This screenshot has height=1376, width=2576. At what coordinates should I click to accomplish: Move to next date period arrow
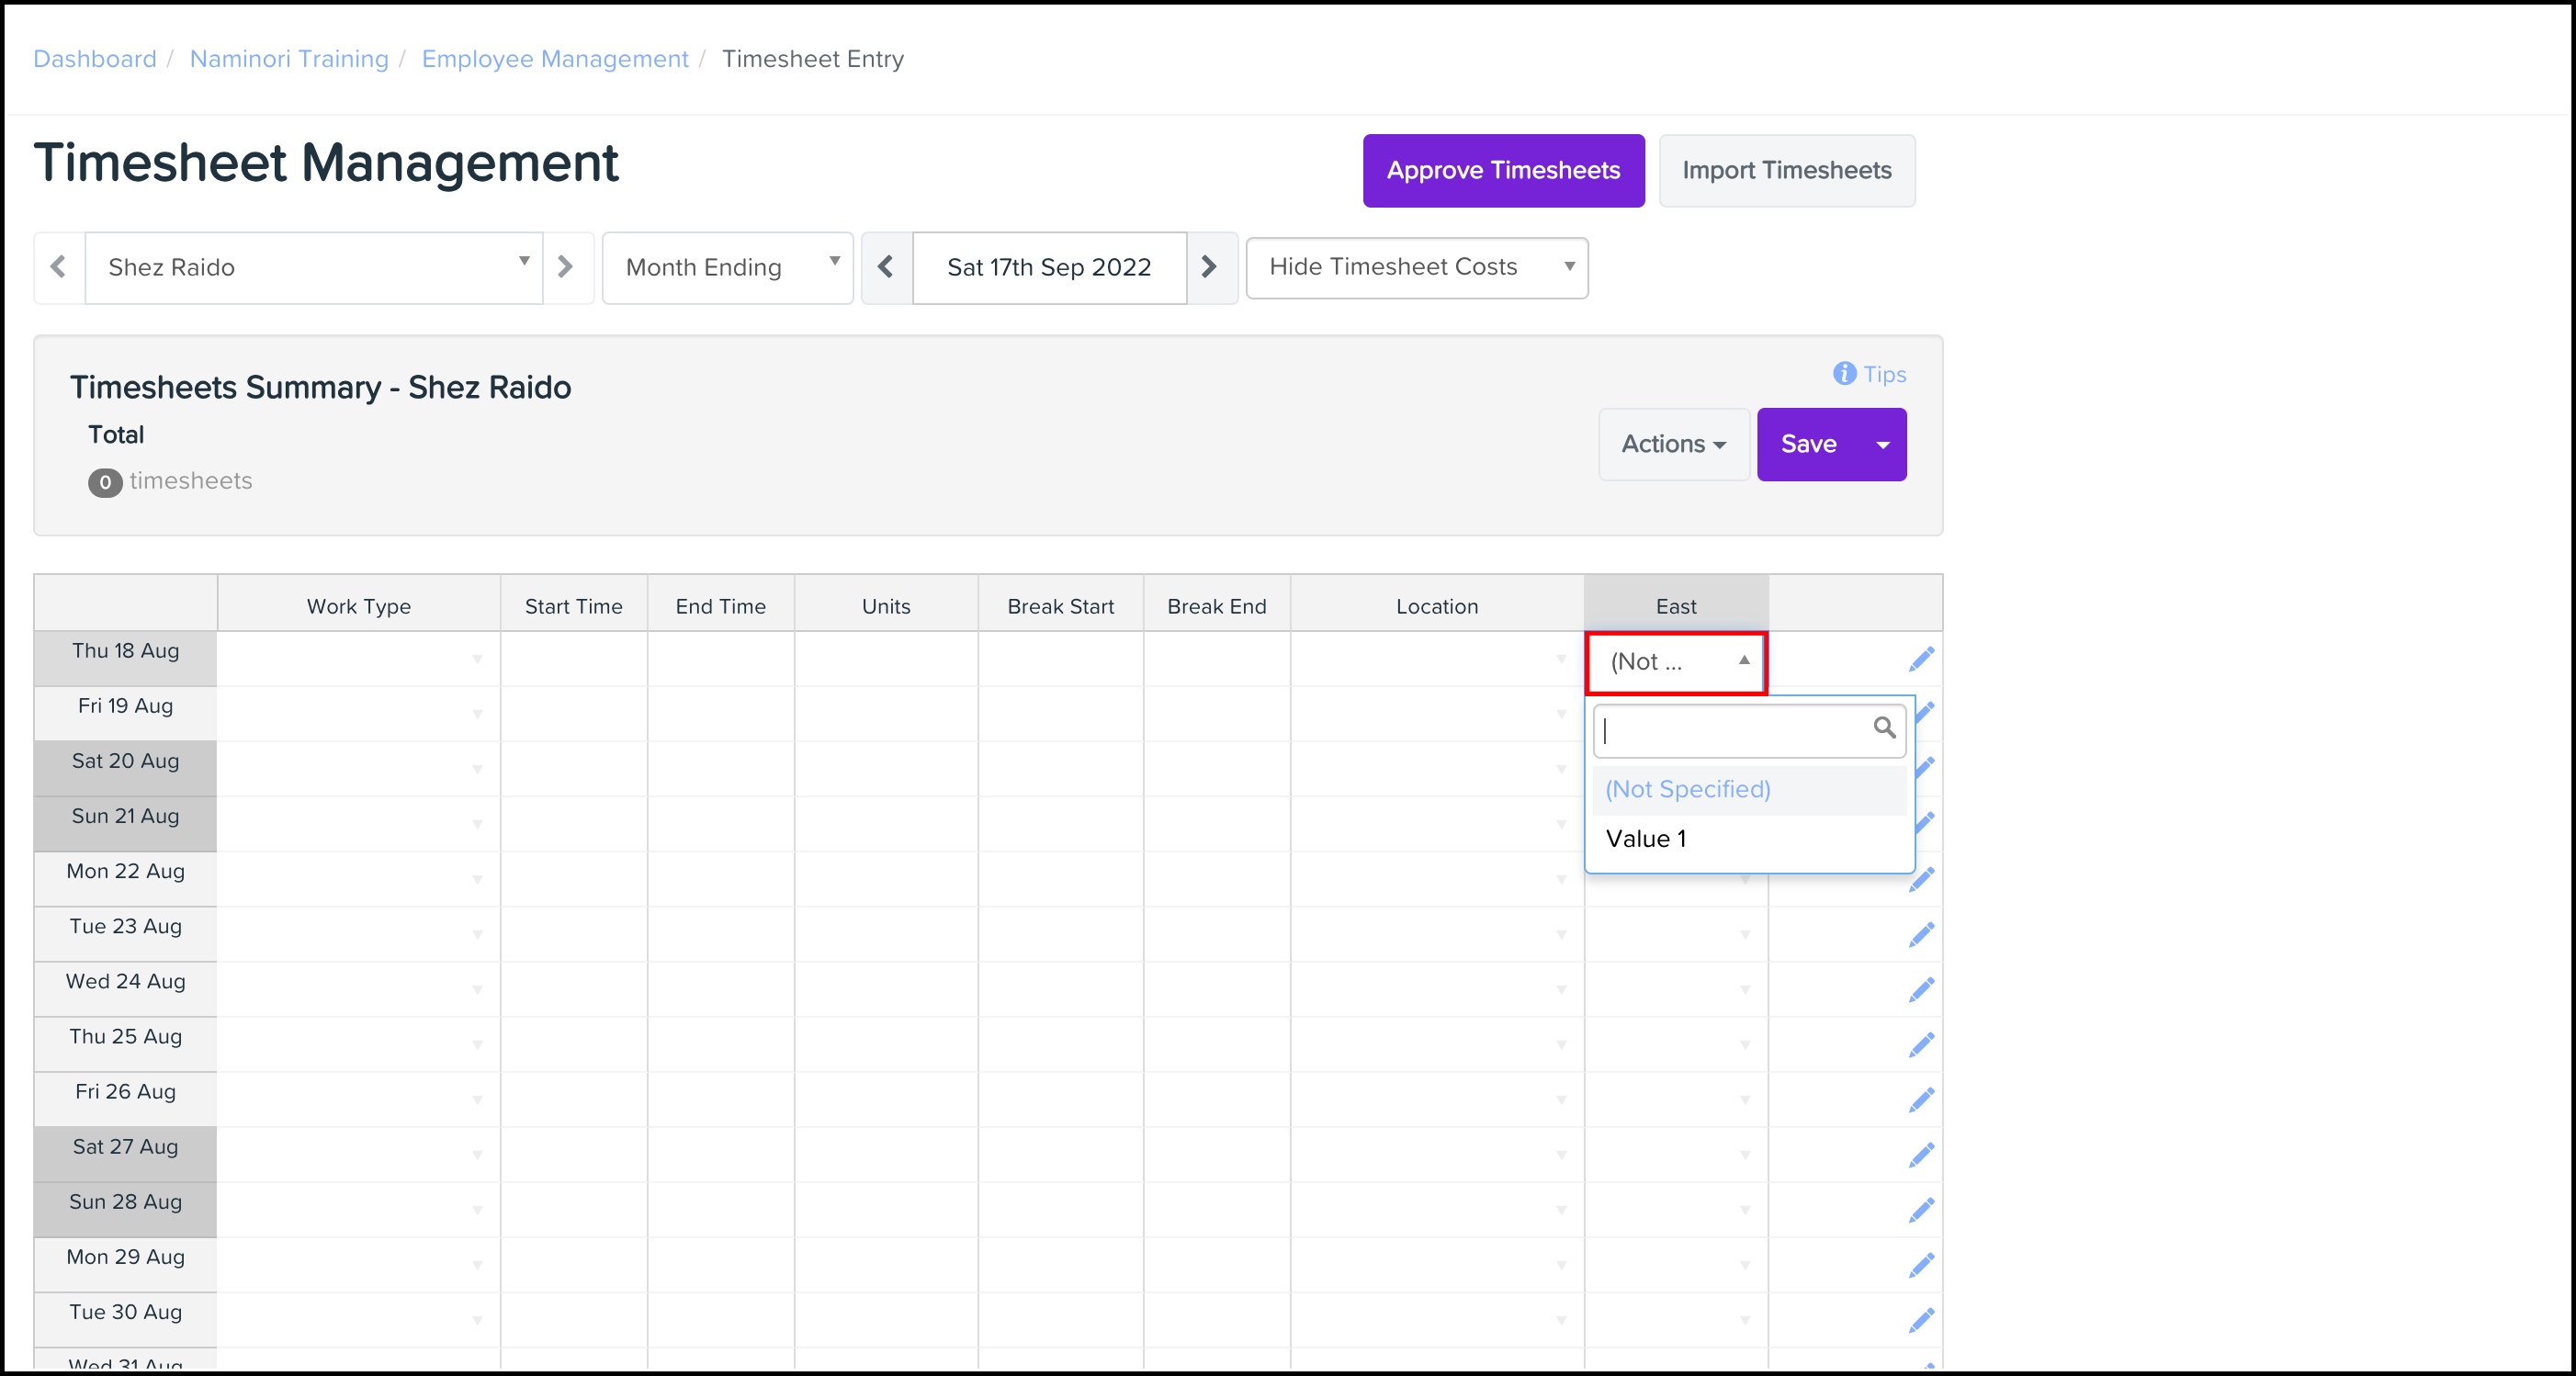[1210, 267]
